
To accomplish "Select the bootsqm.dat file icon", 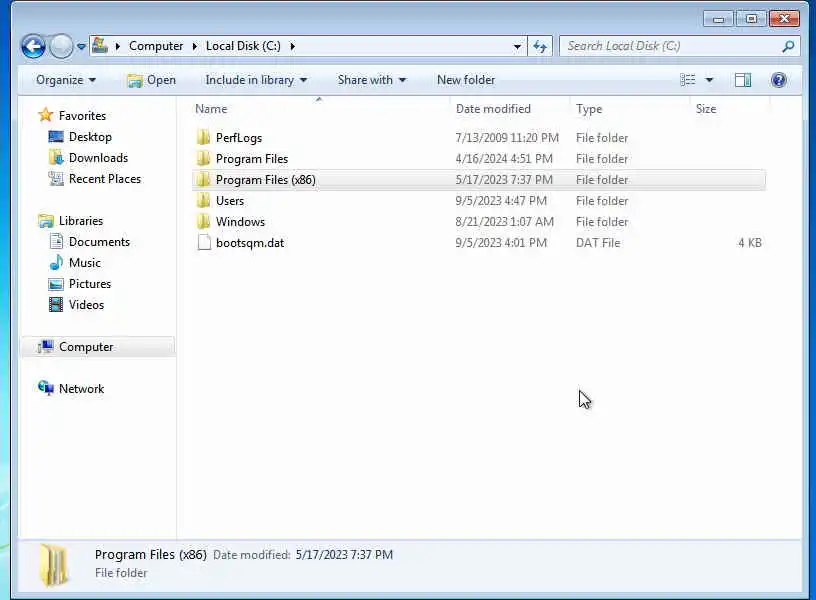I will coord(204,242).
